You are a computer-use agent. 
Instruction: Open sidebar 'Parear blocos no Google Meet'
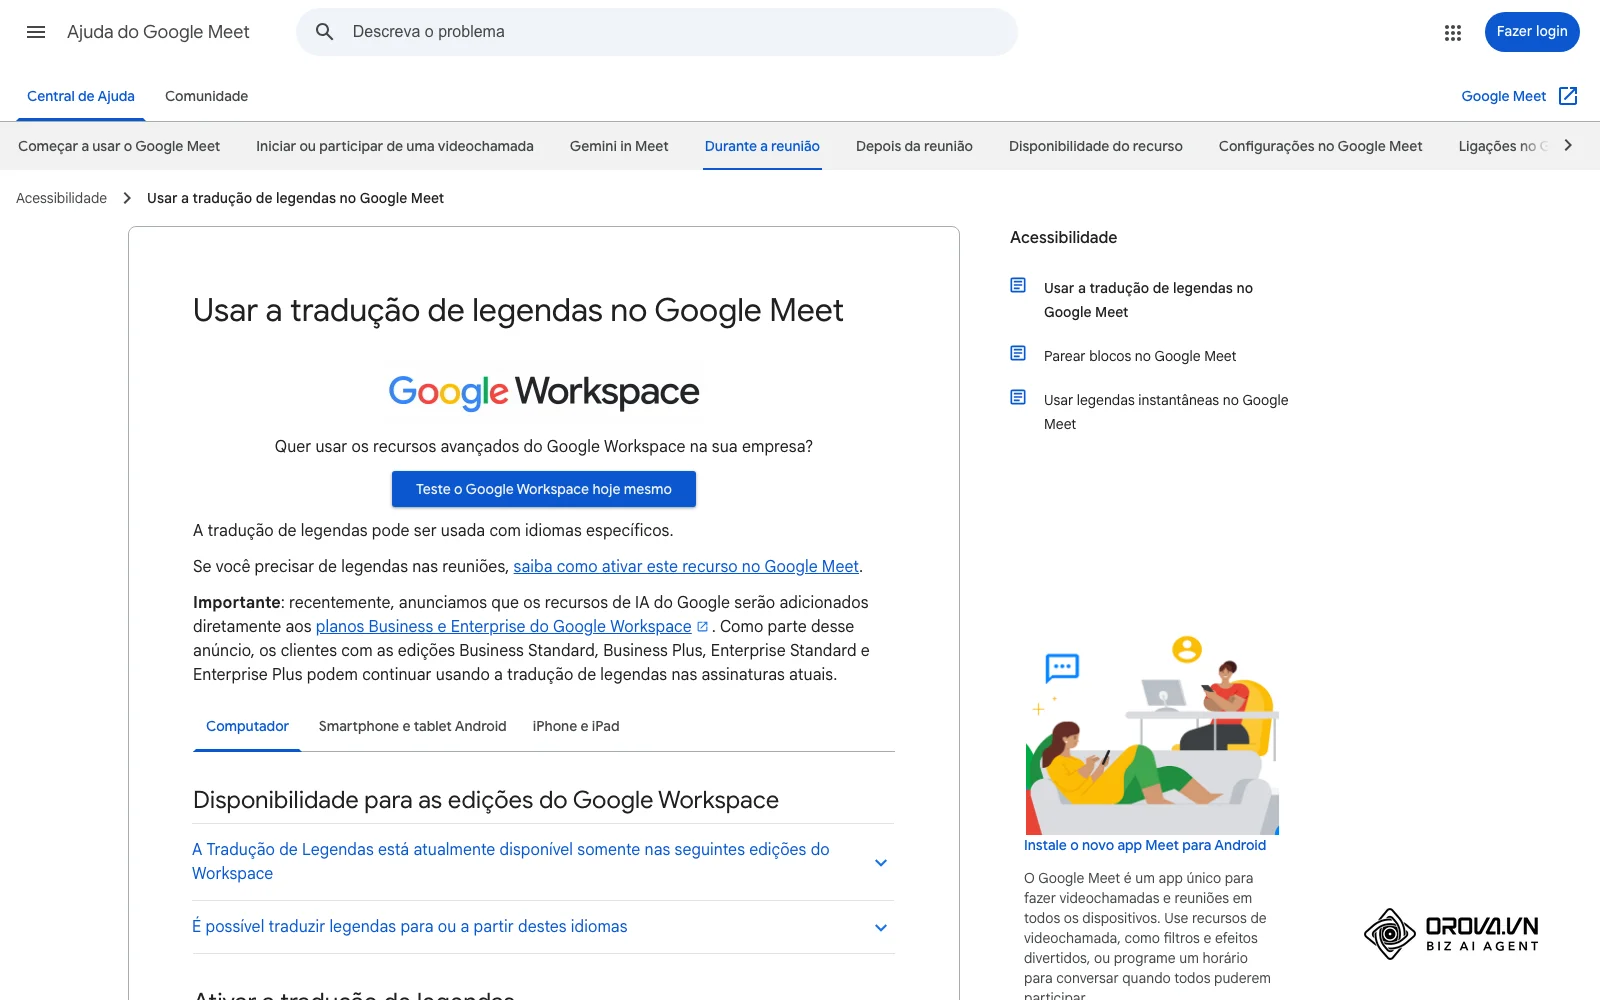1140,356
